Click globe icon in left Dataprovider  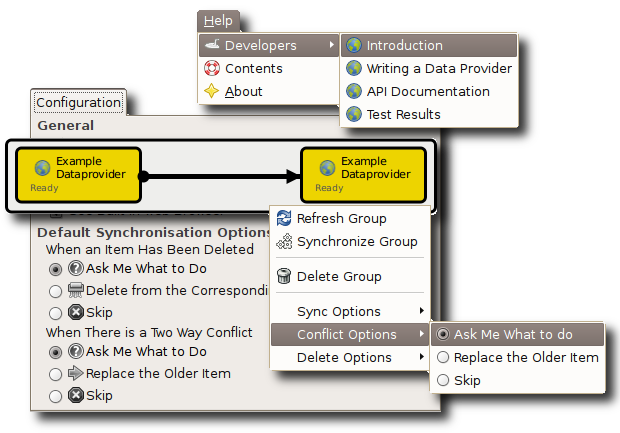coord(42,168)
